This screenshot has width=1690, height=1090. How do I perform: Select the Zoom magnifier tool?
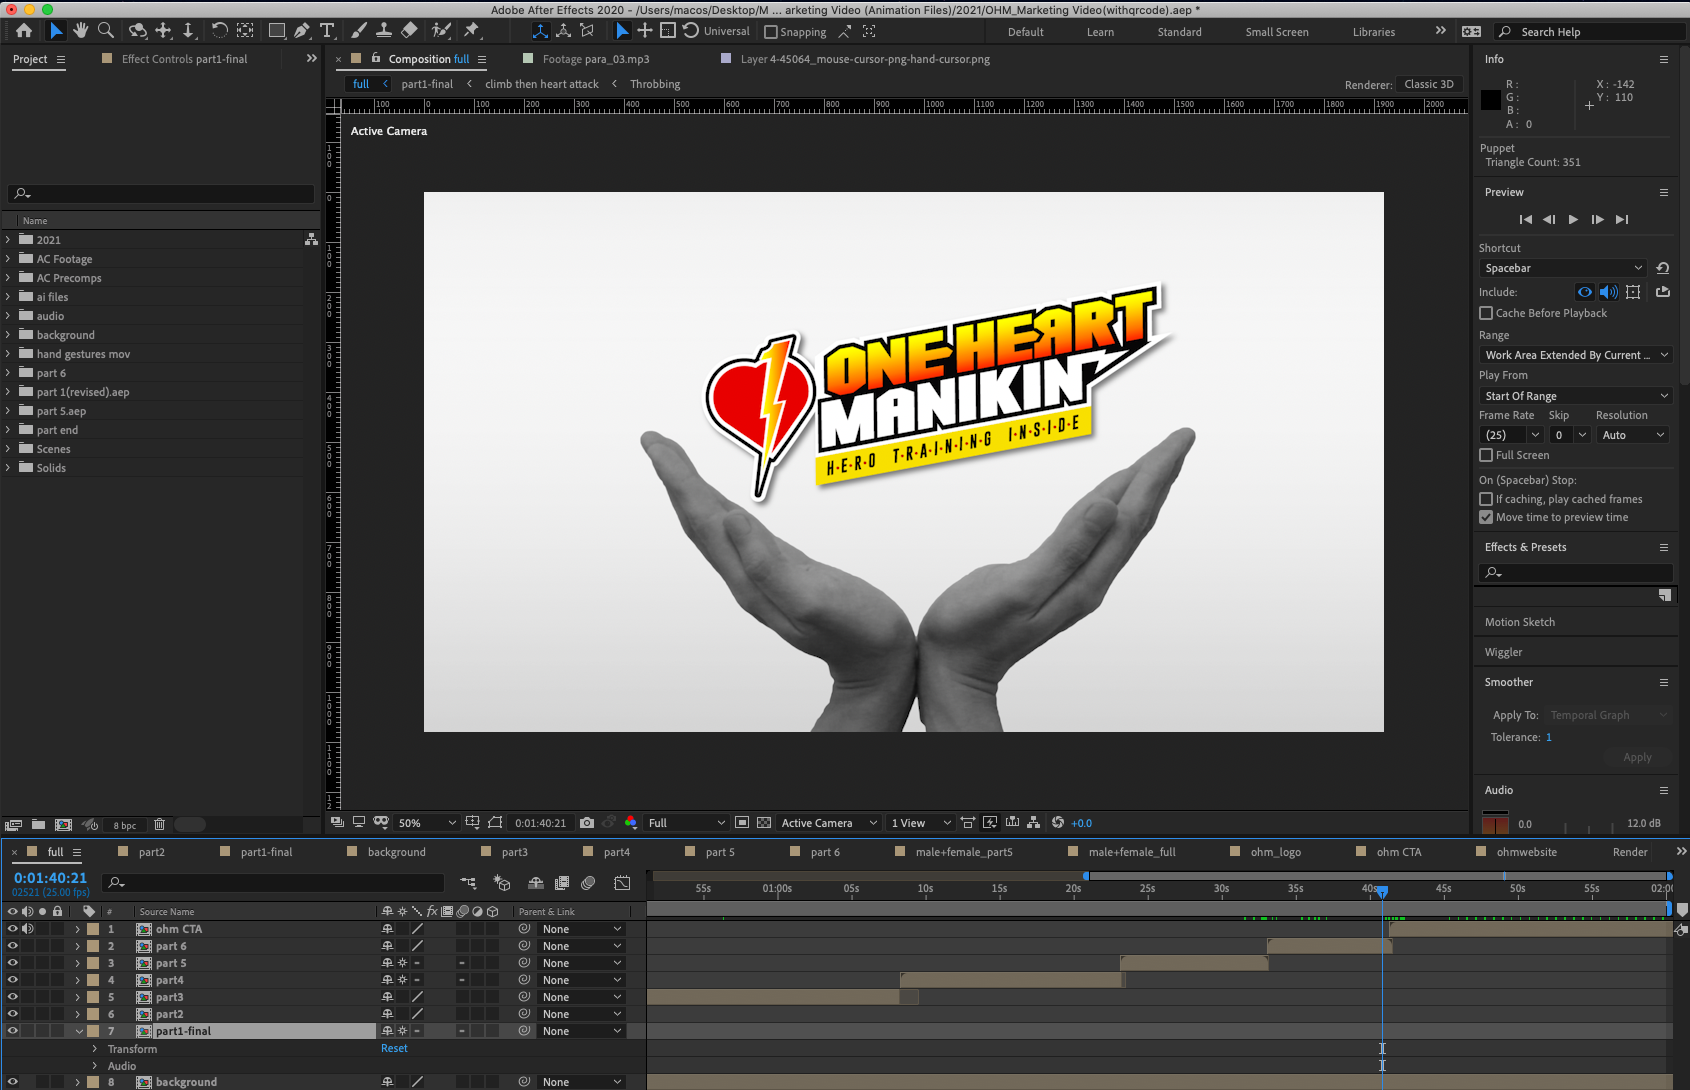coord(105,31)
